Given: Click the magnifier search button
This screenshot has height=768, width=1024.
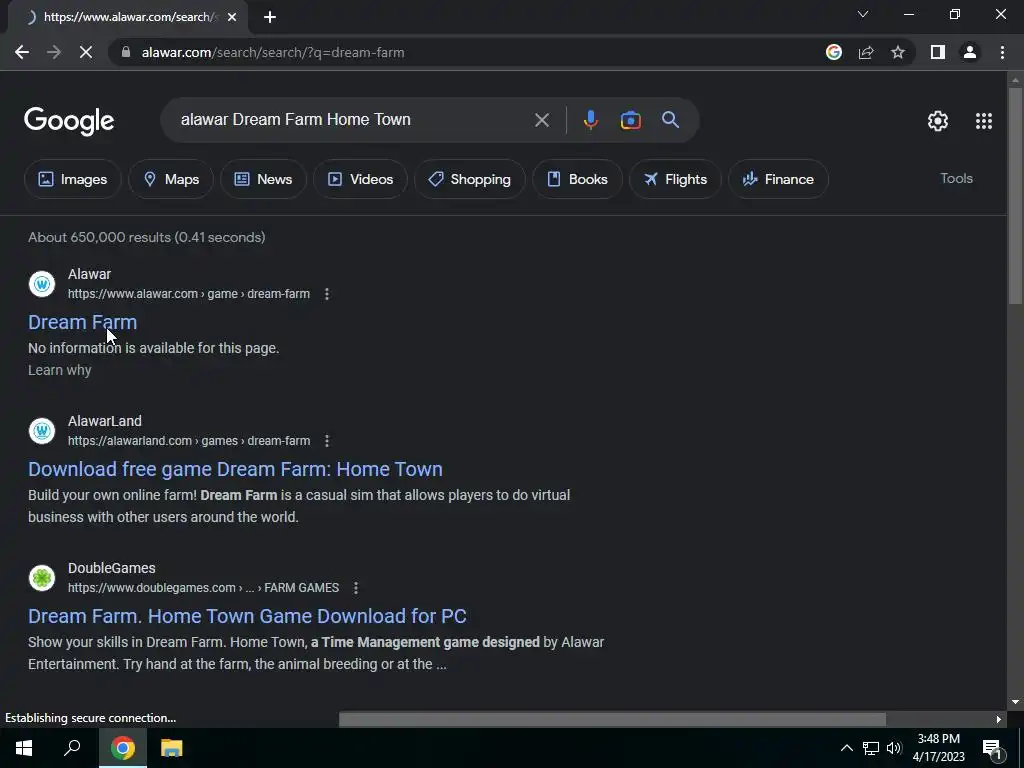Looking at the screenshot, I should click(670, 120).
